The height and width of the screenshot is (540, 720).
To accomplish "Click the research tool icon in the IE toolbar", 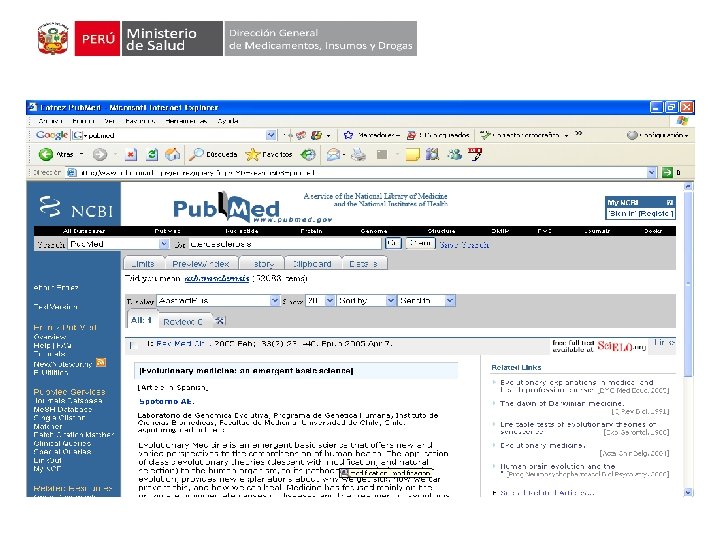I will (x=433, y=155).
